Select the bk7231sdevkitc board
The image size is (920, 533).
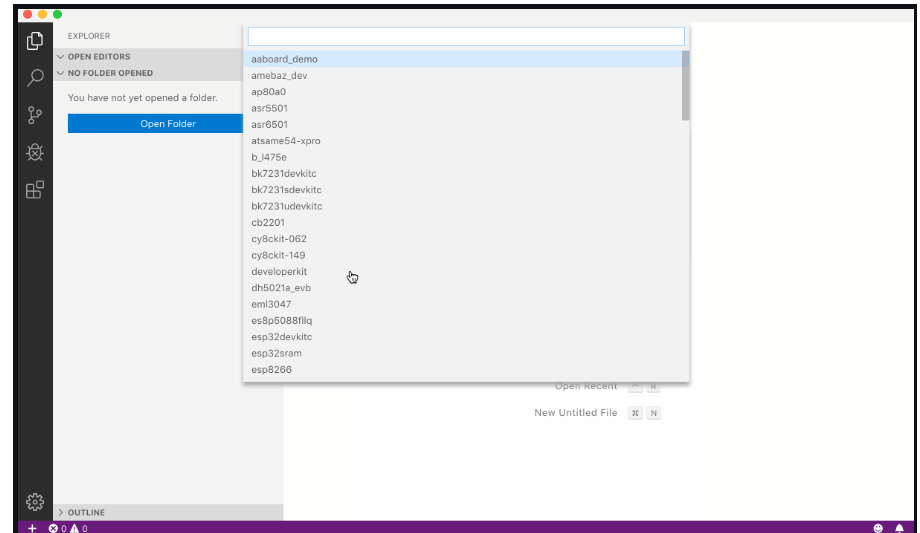(462, 190)
